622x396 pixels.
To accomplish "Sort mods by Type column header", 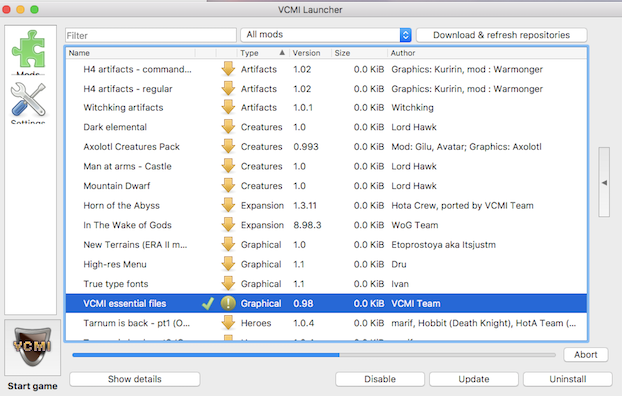I will tap(263, 53).
